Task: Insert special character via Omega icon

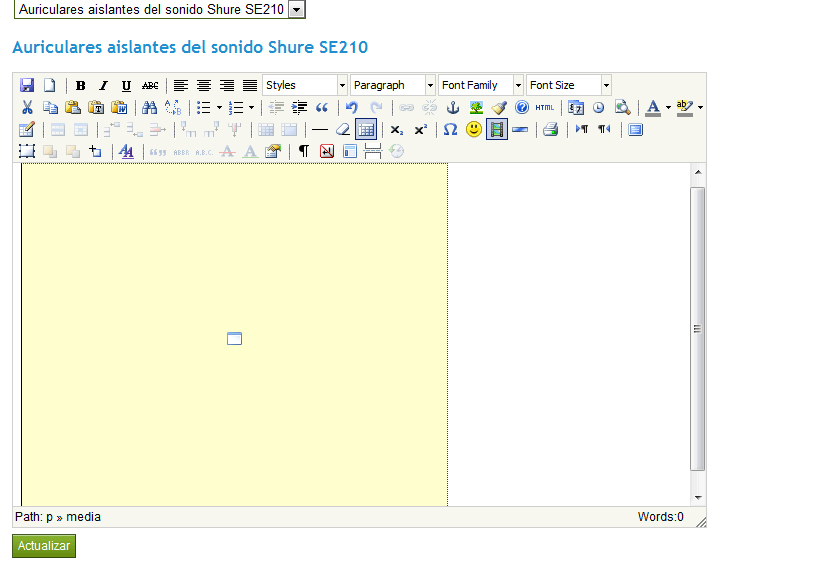Action: pos(450,130)
